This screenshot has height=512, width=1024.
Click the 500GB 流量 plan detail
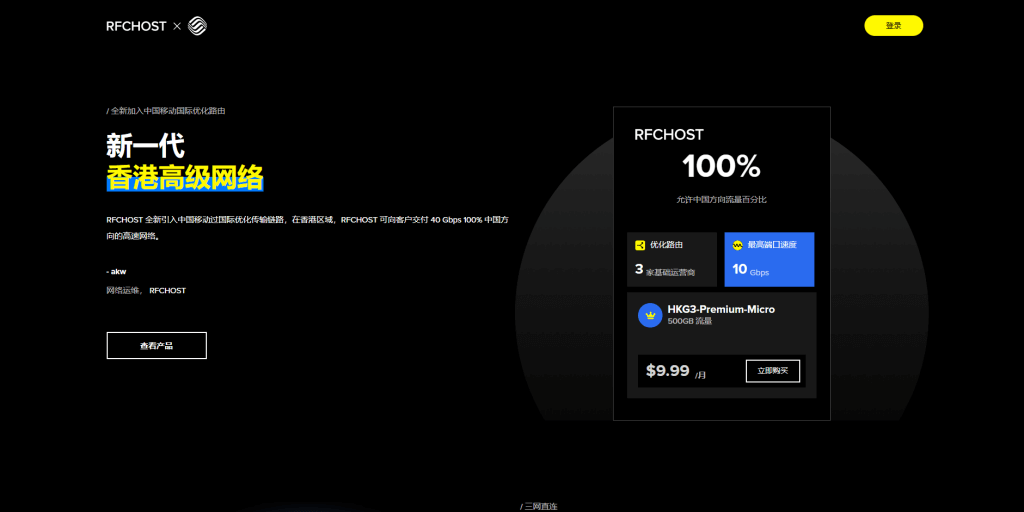tap(689, 321)
